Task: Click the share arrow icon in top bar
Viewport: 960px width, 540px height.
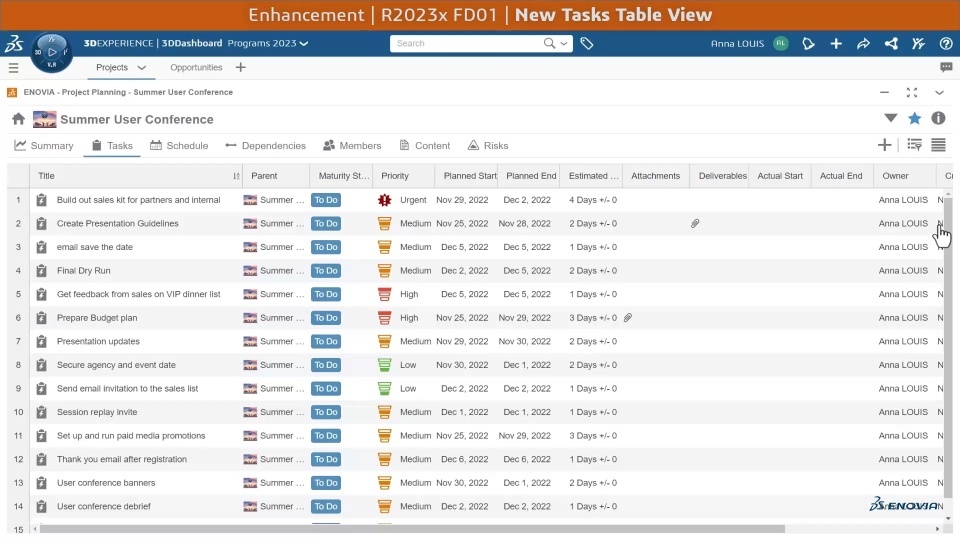Action: point(863,43)
